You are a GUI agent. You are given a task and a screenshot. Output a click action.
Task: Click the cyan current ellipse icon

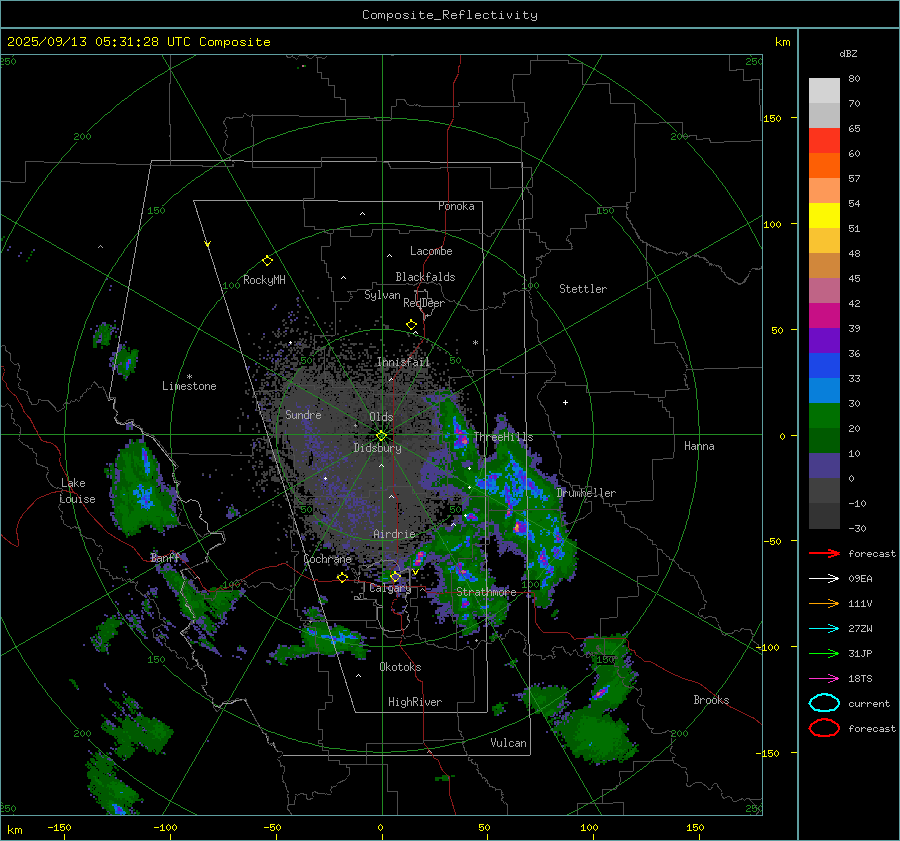824,703
